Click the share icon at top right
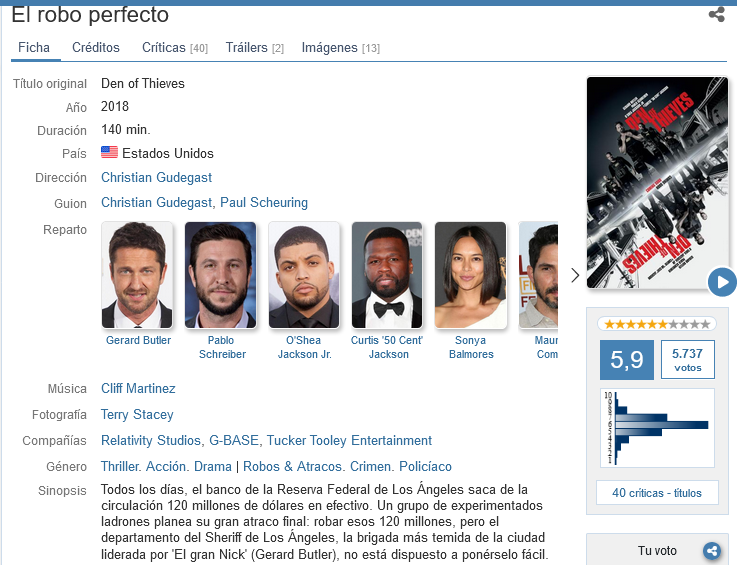The height and width of the screenshot is (565, 737). [716, 14]
